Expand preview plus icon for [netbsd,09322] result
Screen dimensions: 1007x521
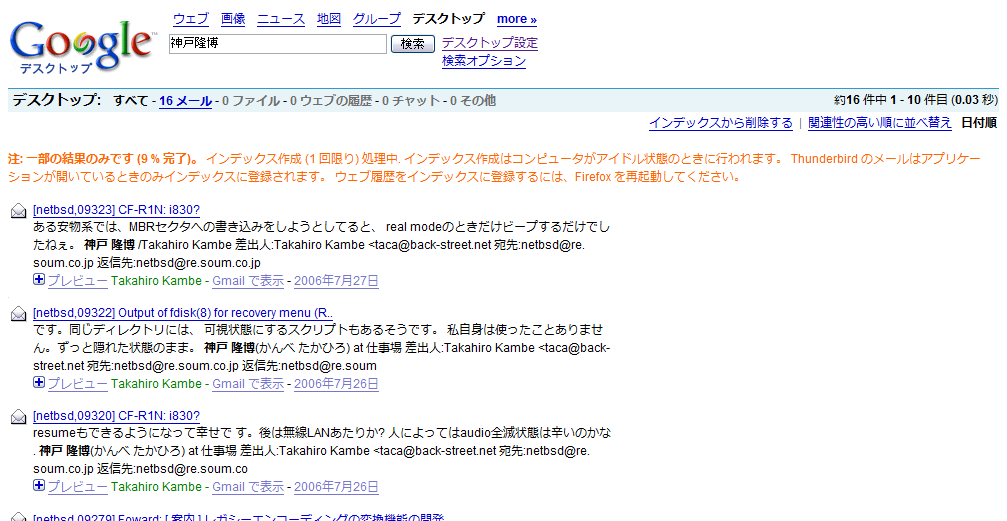point(39,383)
